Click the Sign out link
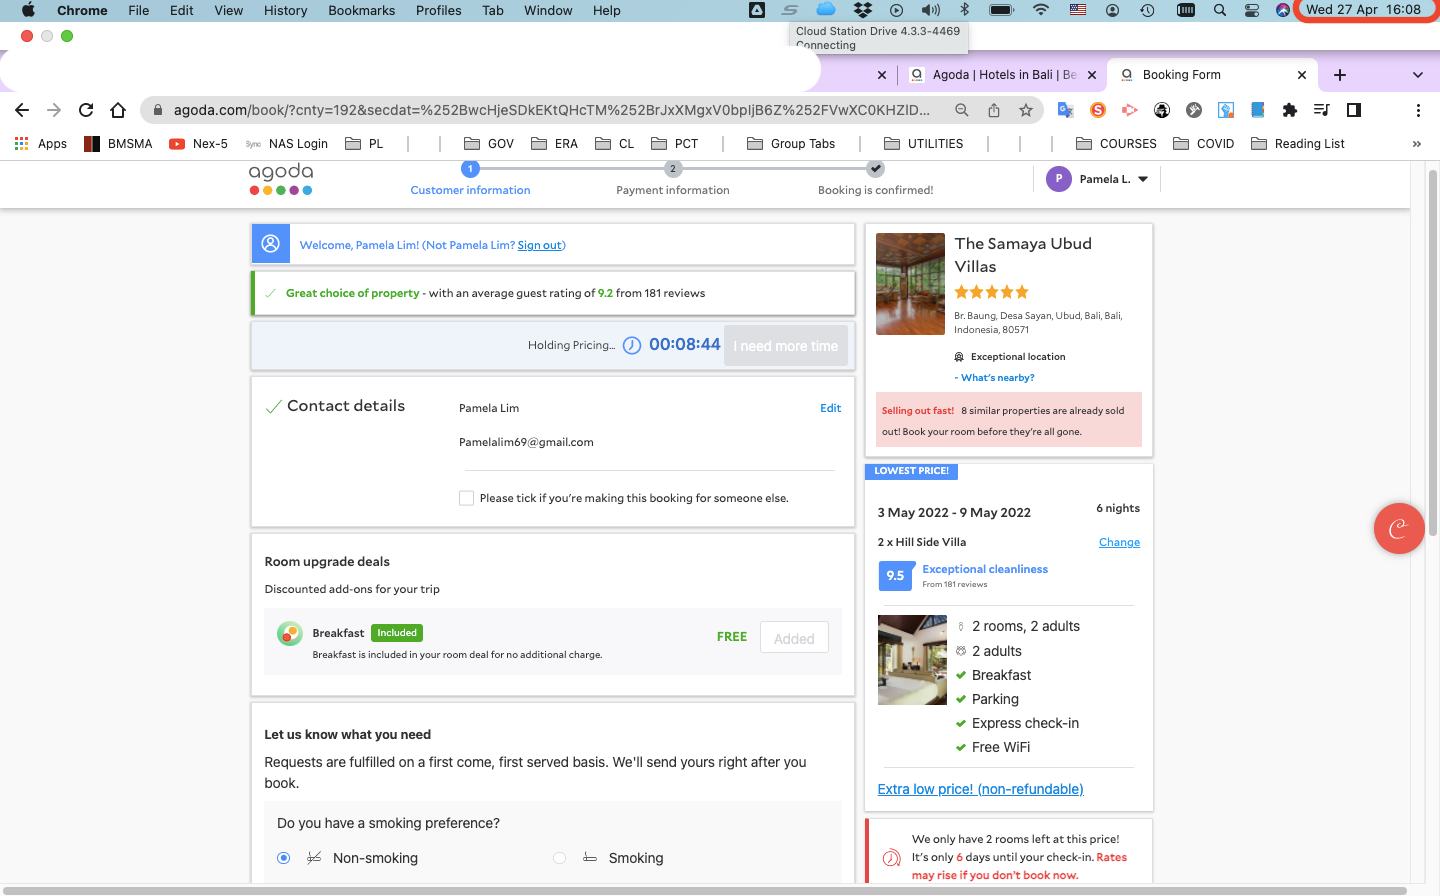This screenshot has height=896, width=1440. [539, 245]
